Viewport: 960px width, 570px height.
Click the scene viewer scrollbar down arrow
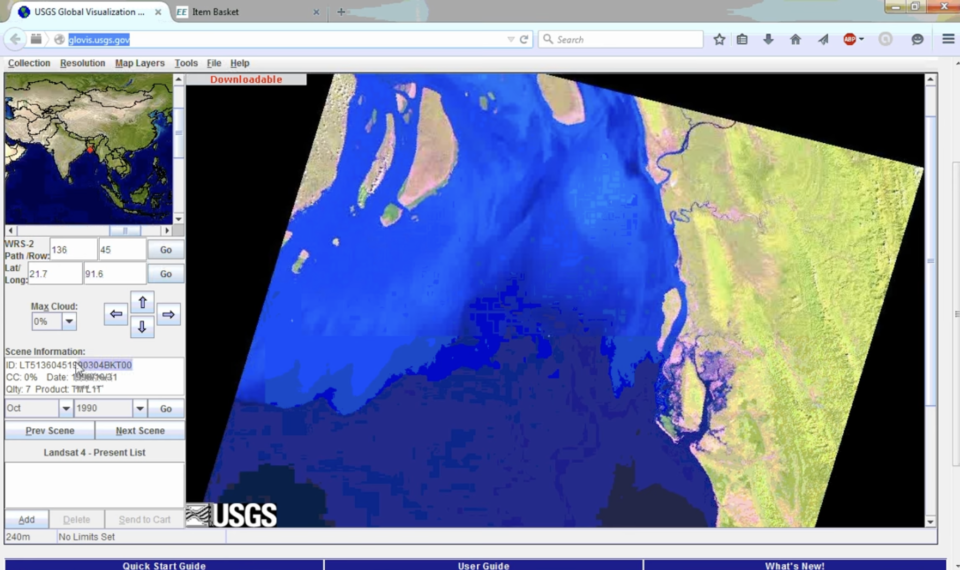(x=931, y=522)
